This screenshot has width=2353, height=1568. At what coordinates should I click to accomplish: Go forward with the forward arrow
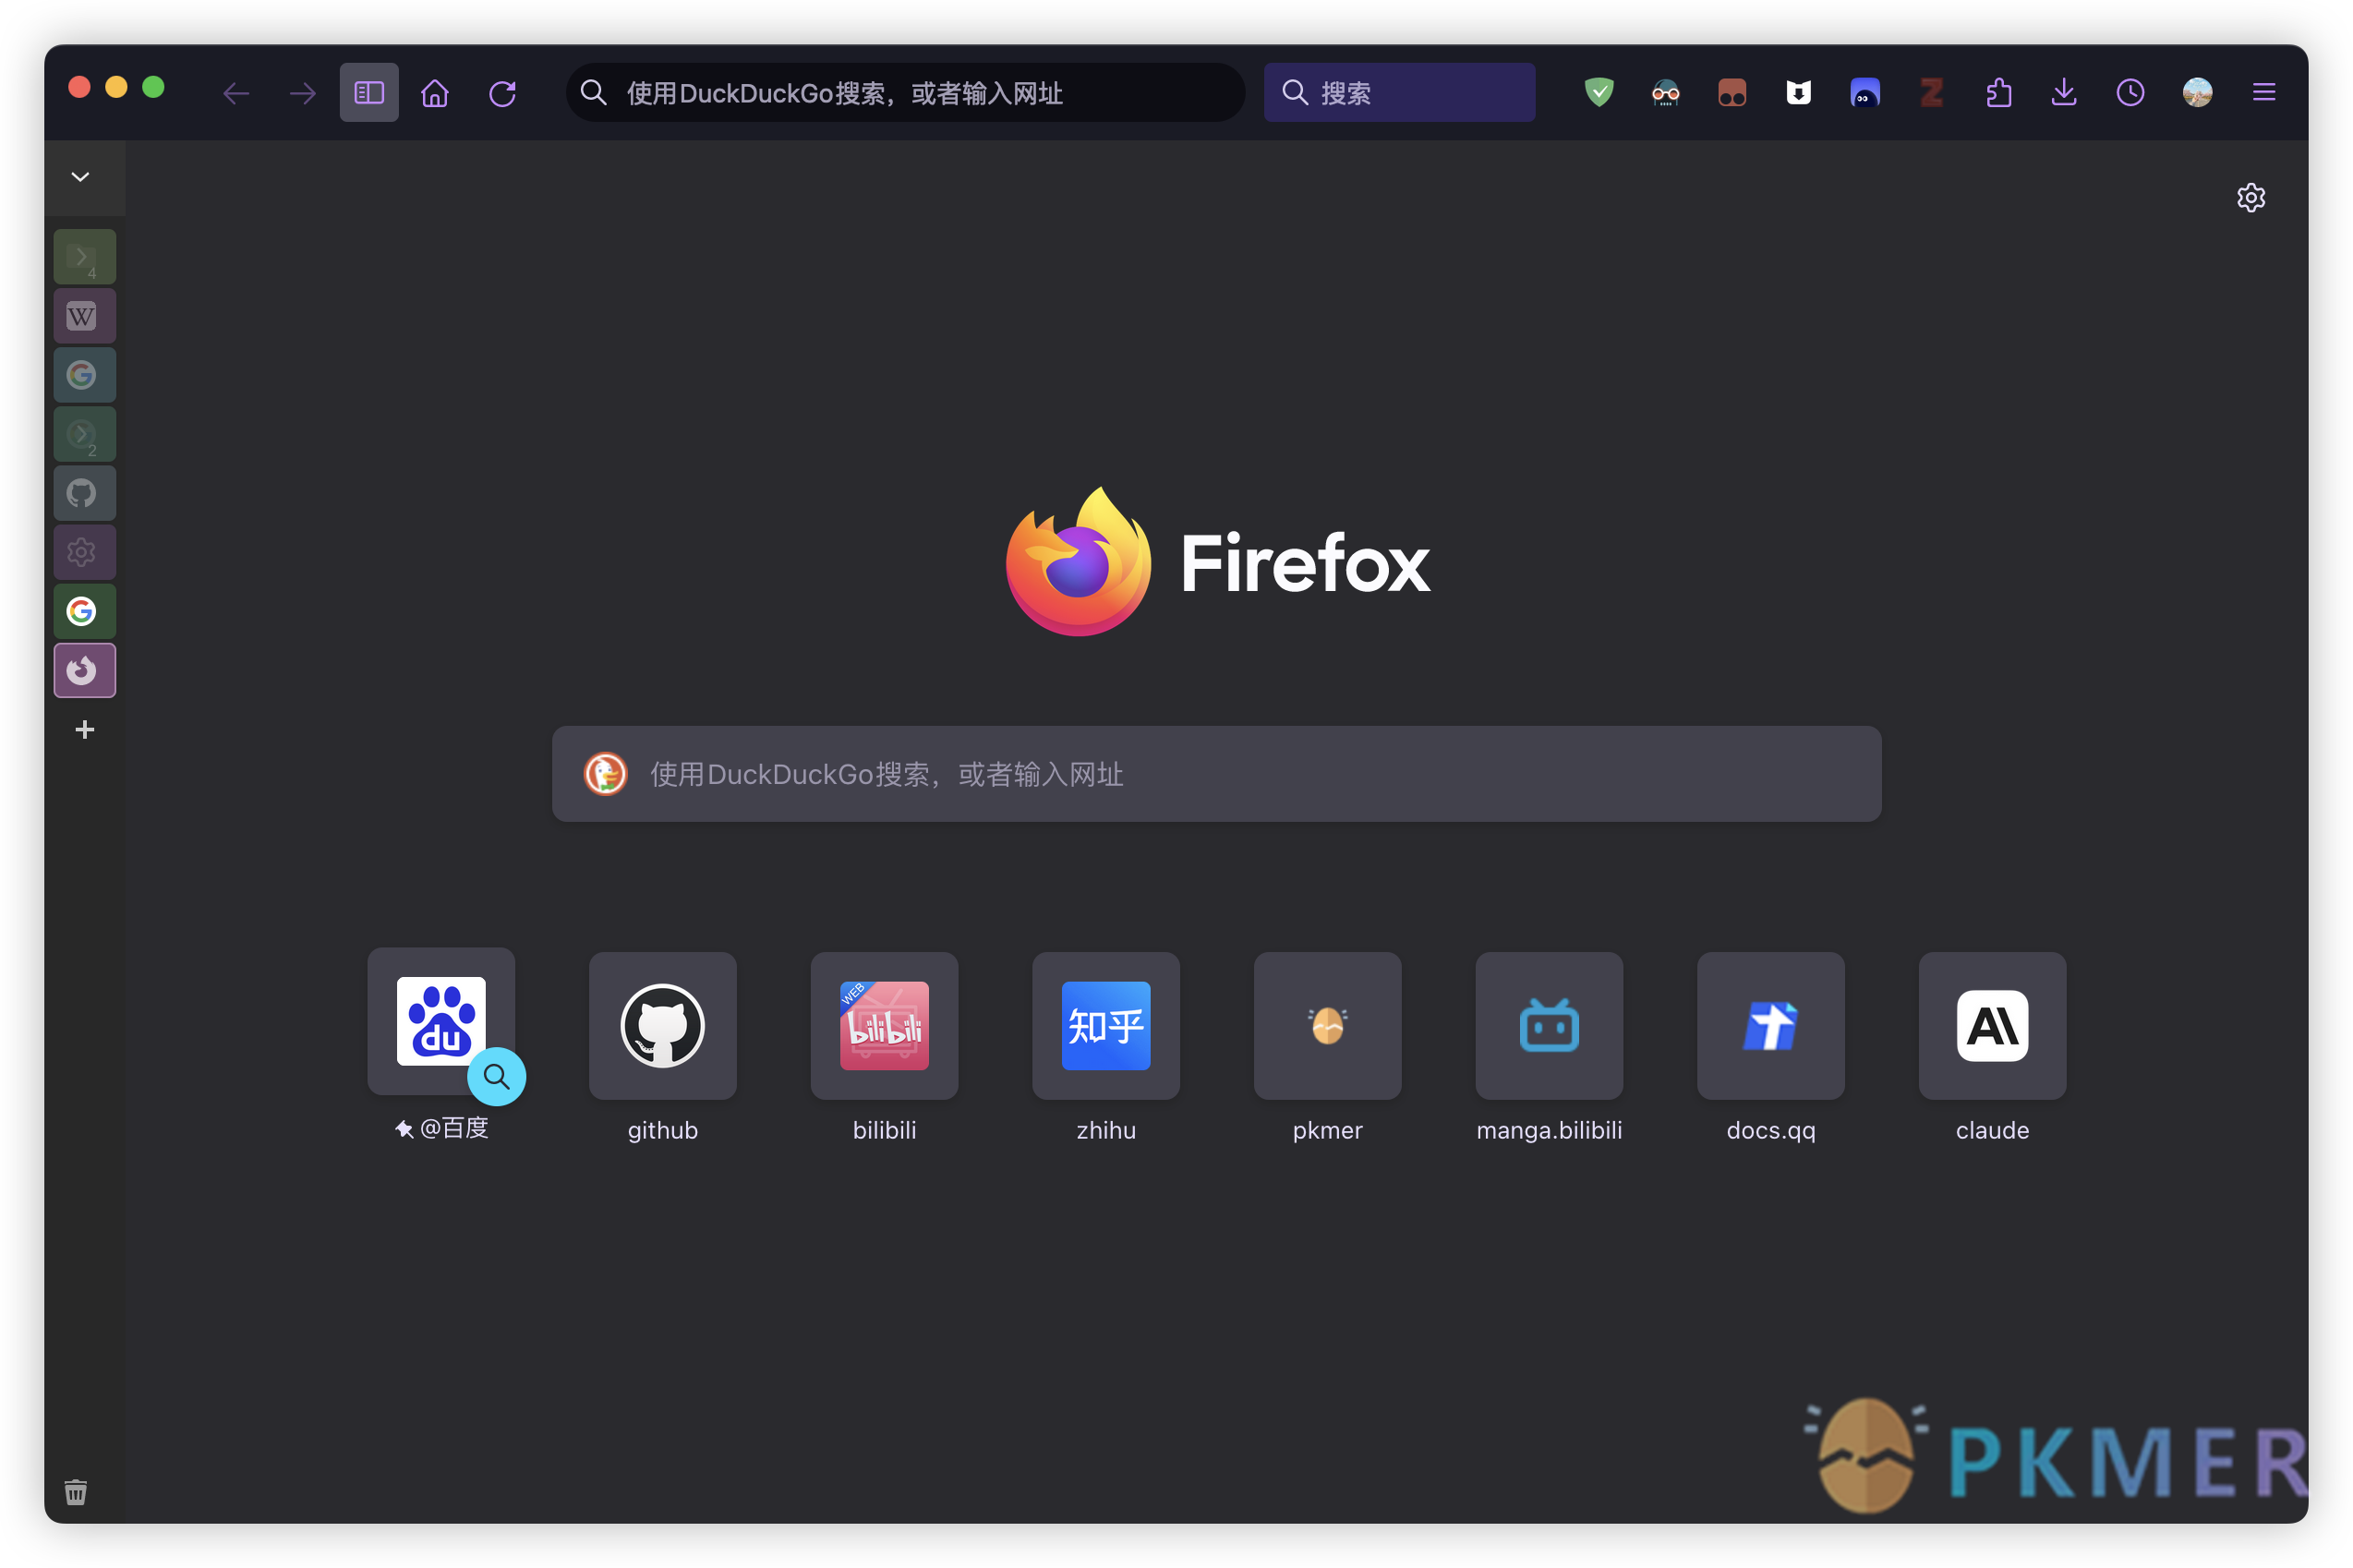(302, 93)
